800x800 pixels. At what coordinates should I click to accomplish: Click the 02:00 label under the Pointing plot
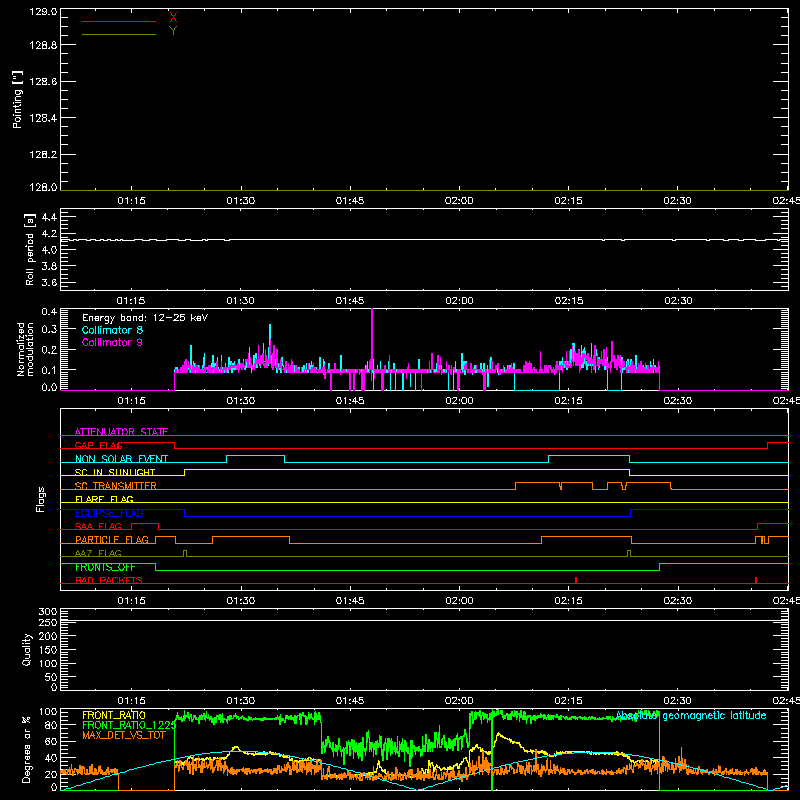[x=459, y=201]
